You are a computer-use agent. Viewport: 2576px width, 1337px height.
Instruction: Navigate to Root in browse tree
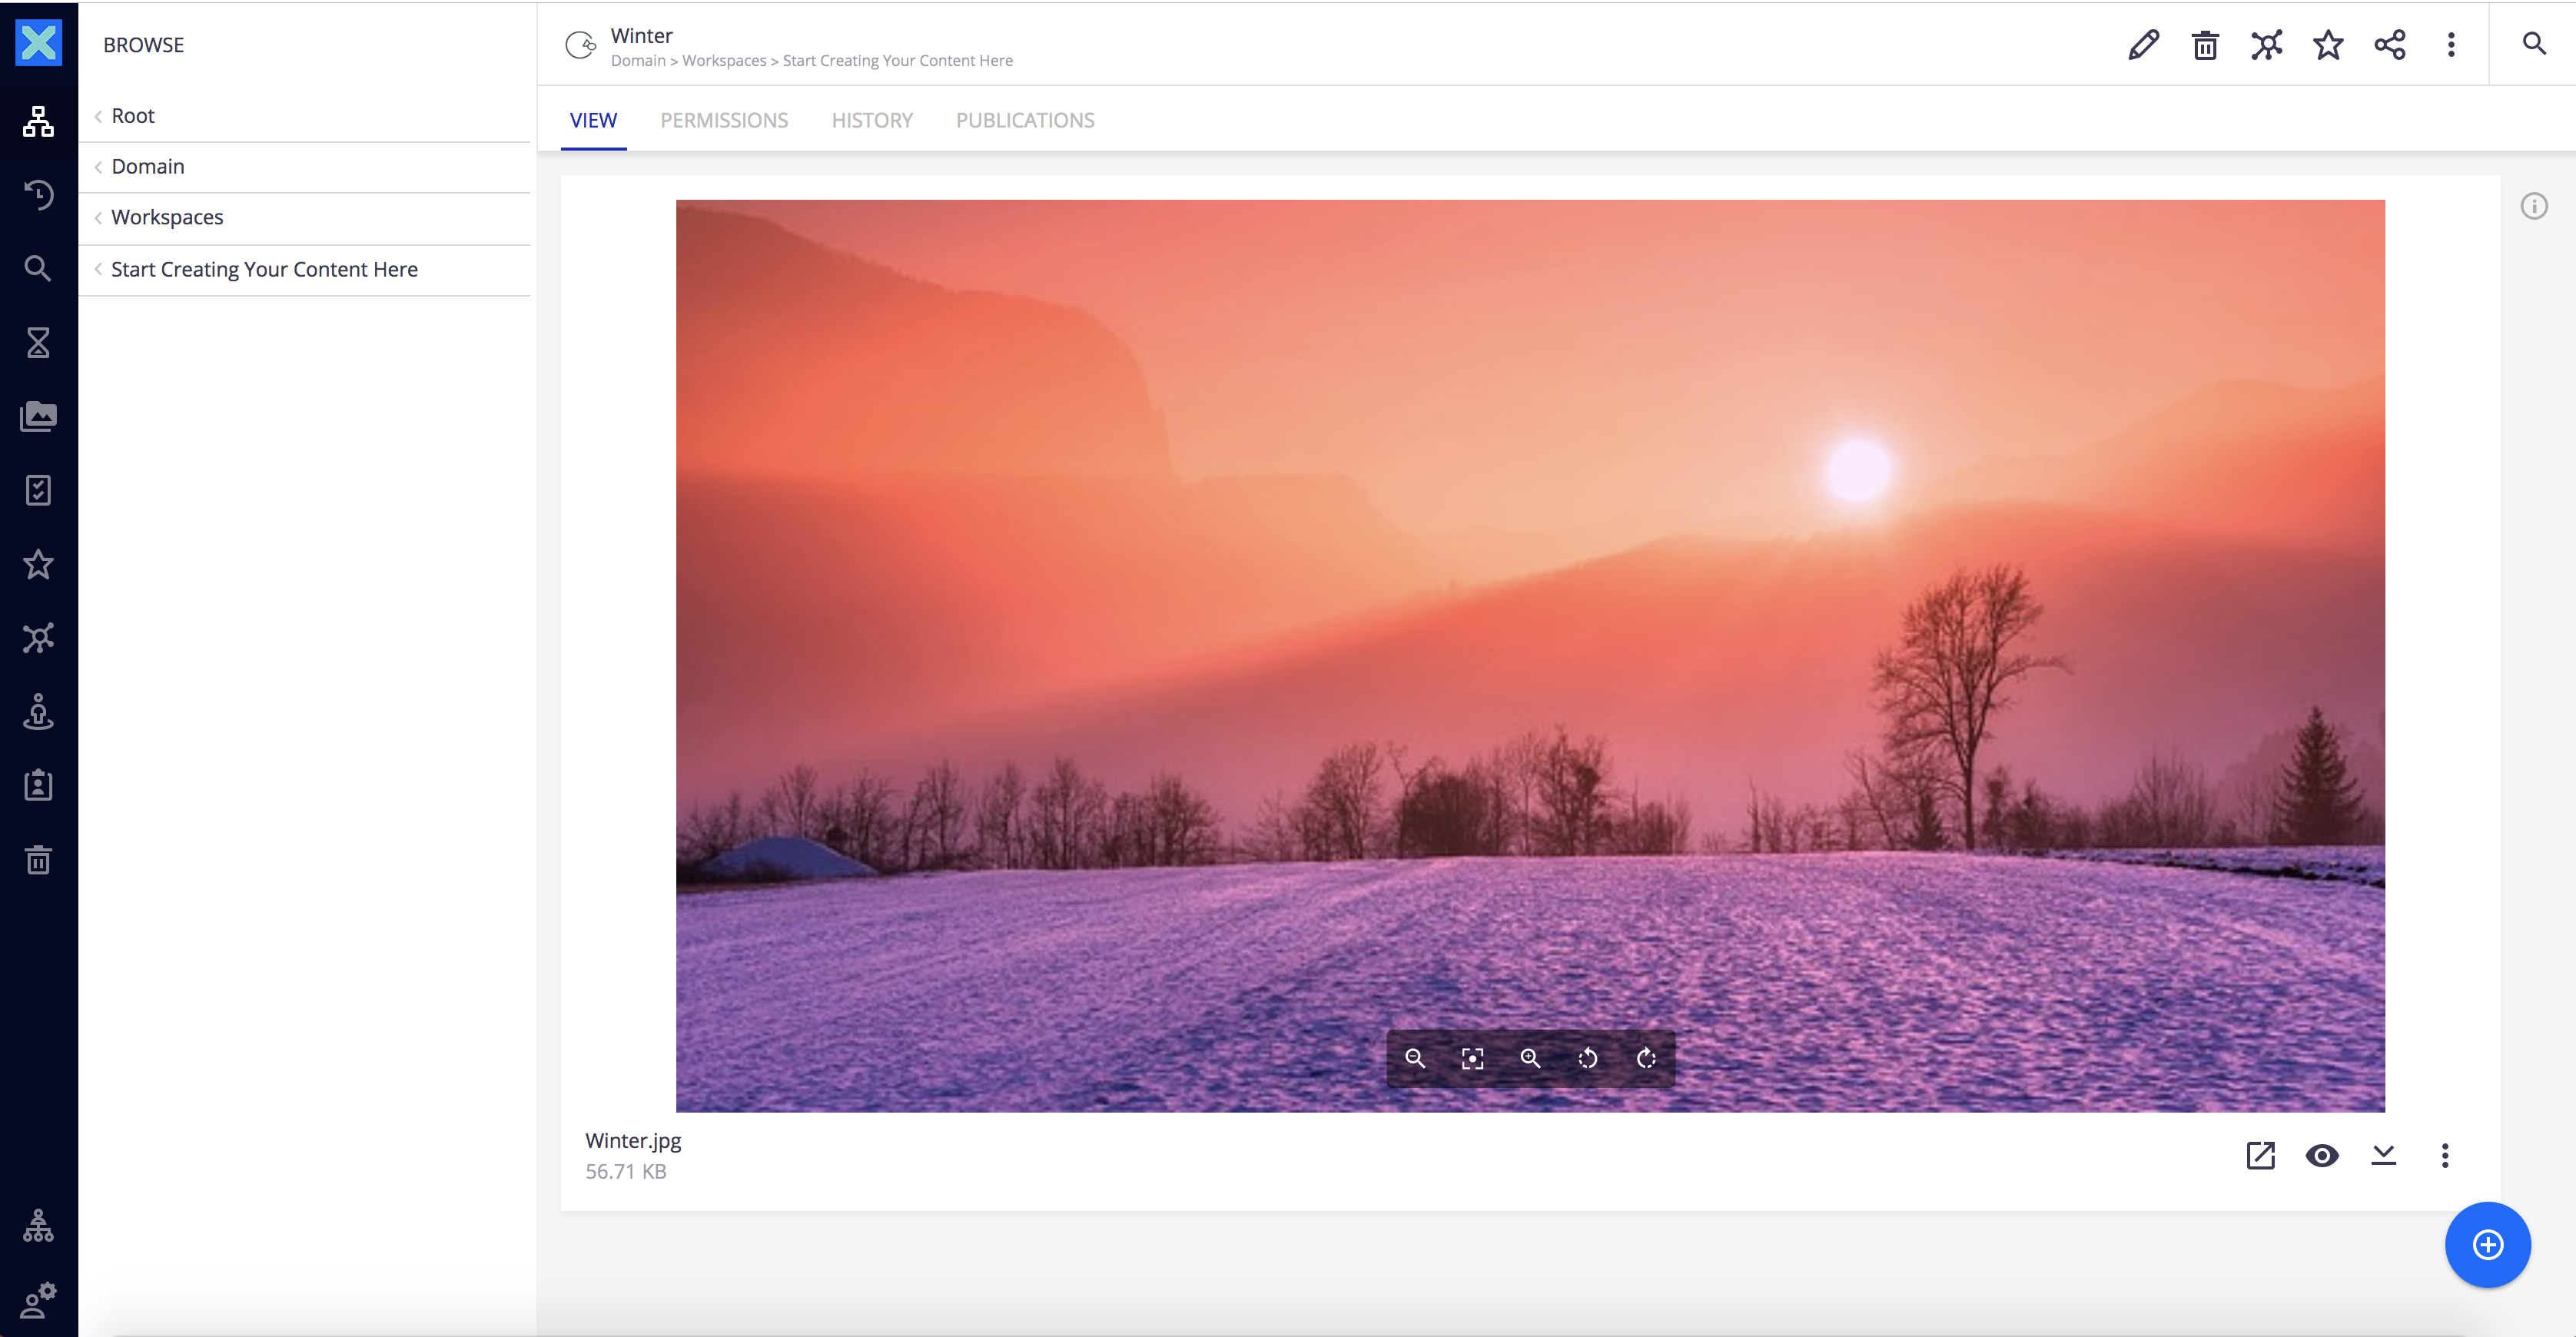(x=133, y=116)
